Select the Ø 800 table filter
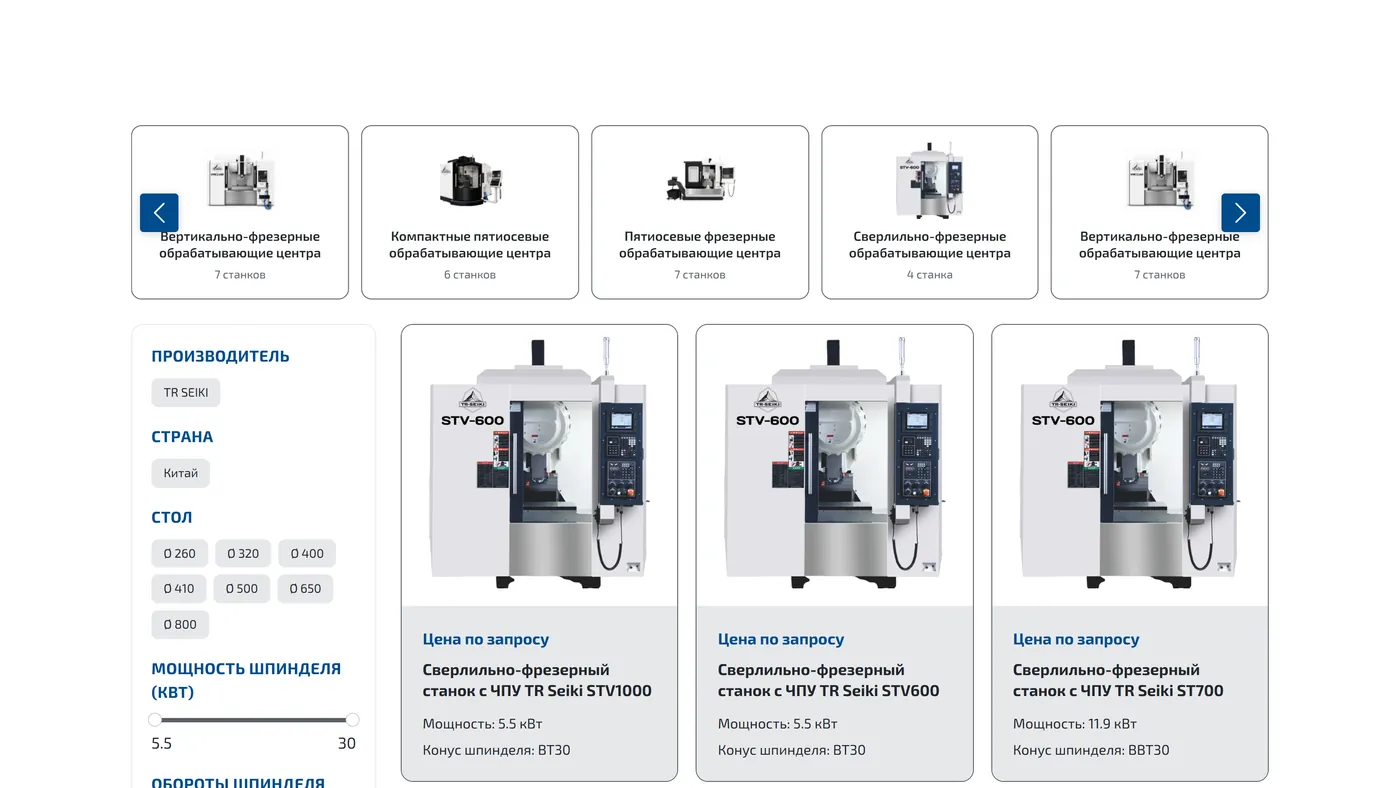The image size is (1400, 788). click(180, 624)
